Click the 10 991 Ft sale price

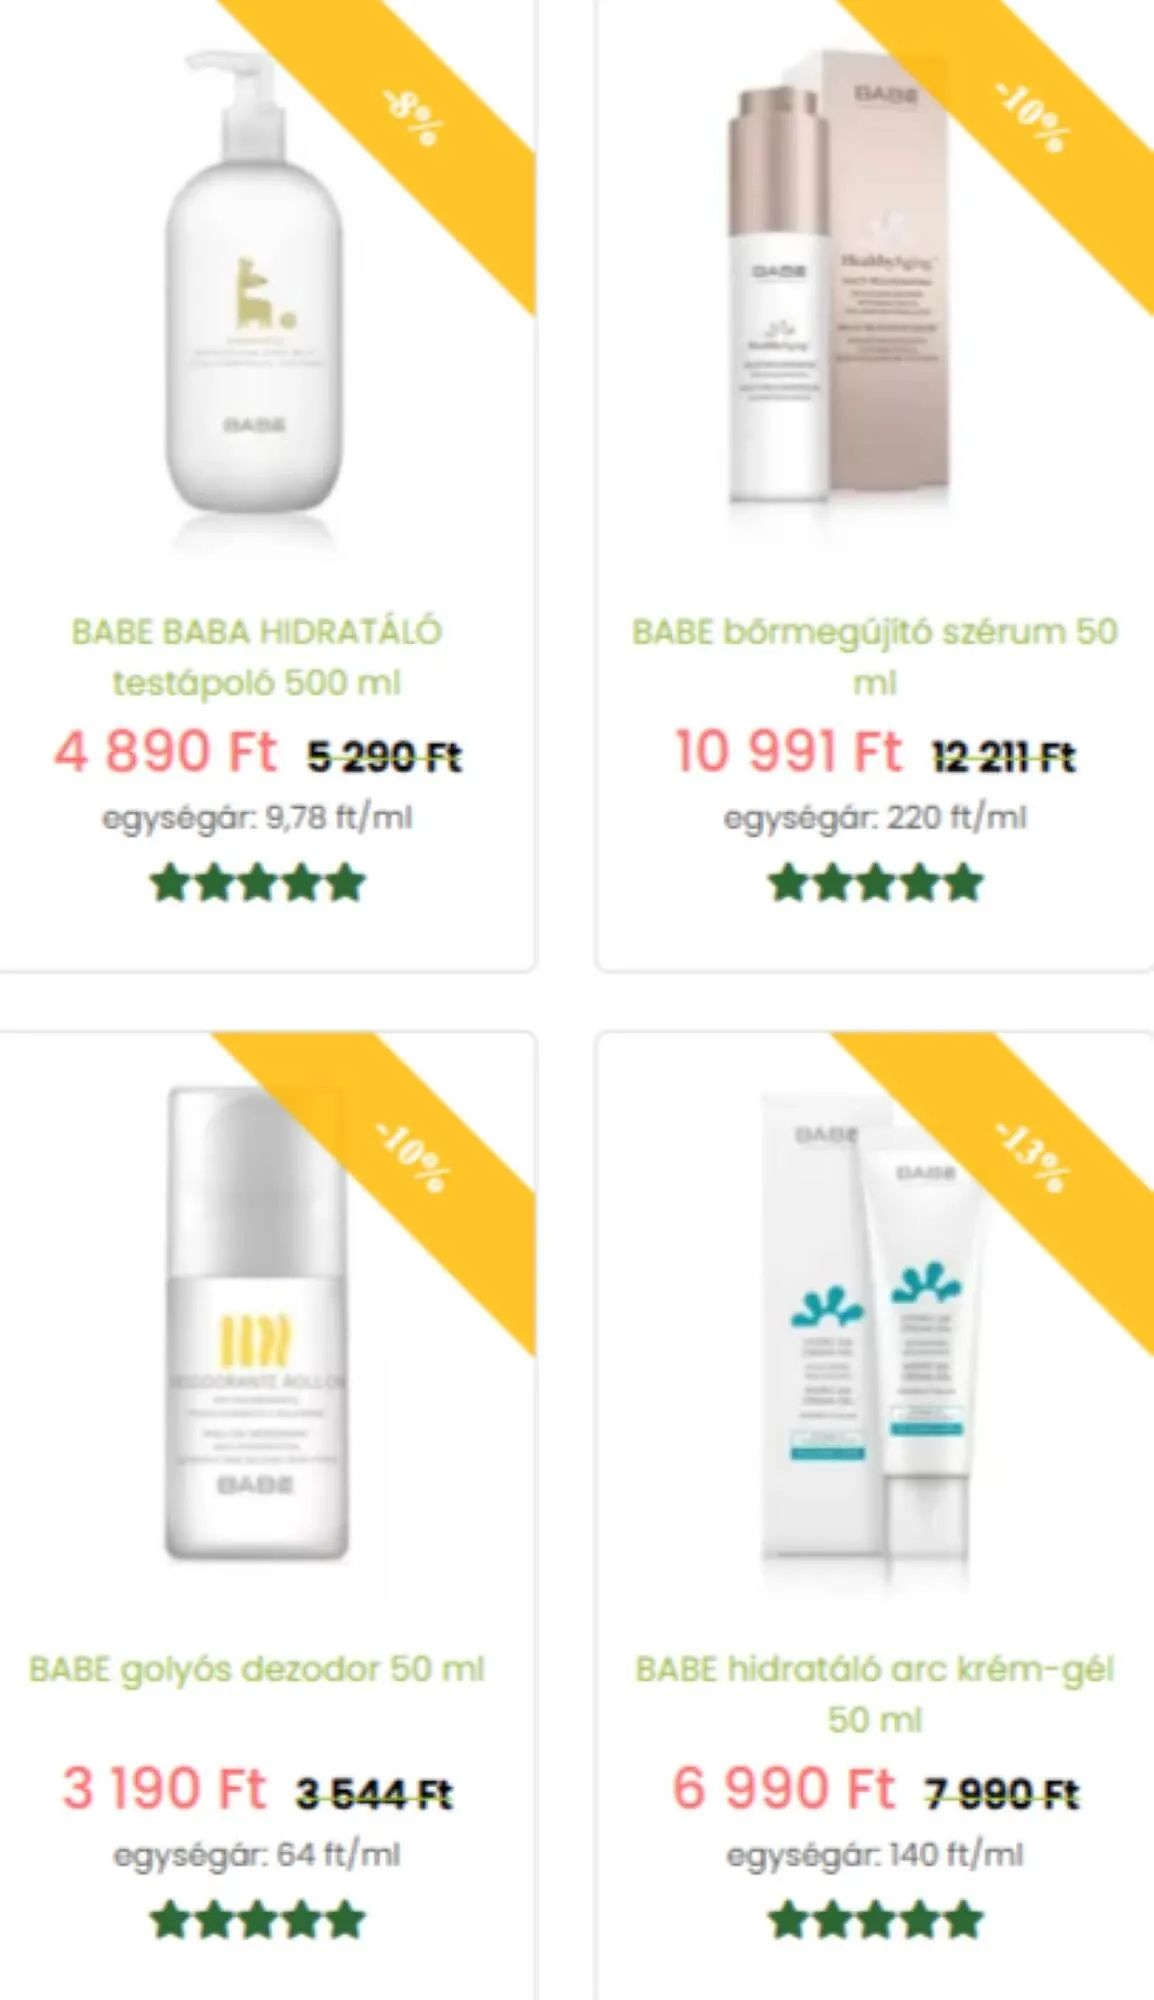pyautogui.click(x=788, y=752)
